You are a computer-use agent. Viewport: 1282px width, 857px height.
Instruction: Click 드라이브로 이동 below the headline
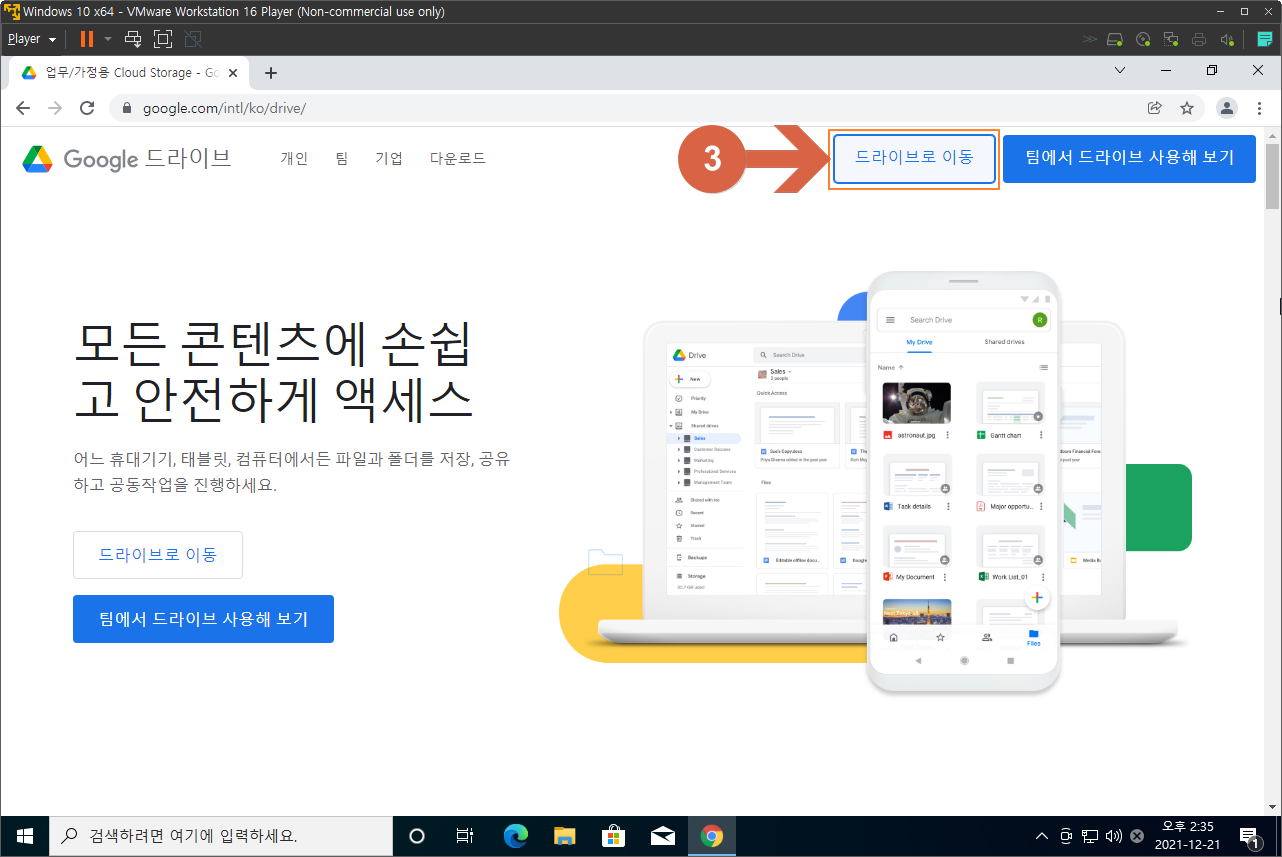158,555
